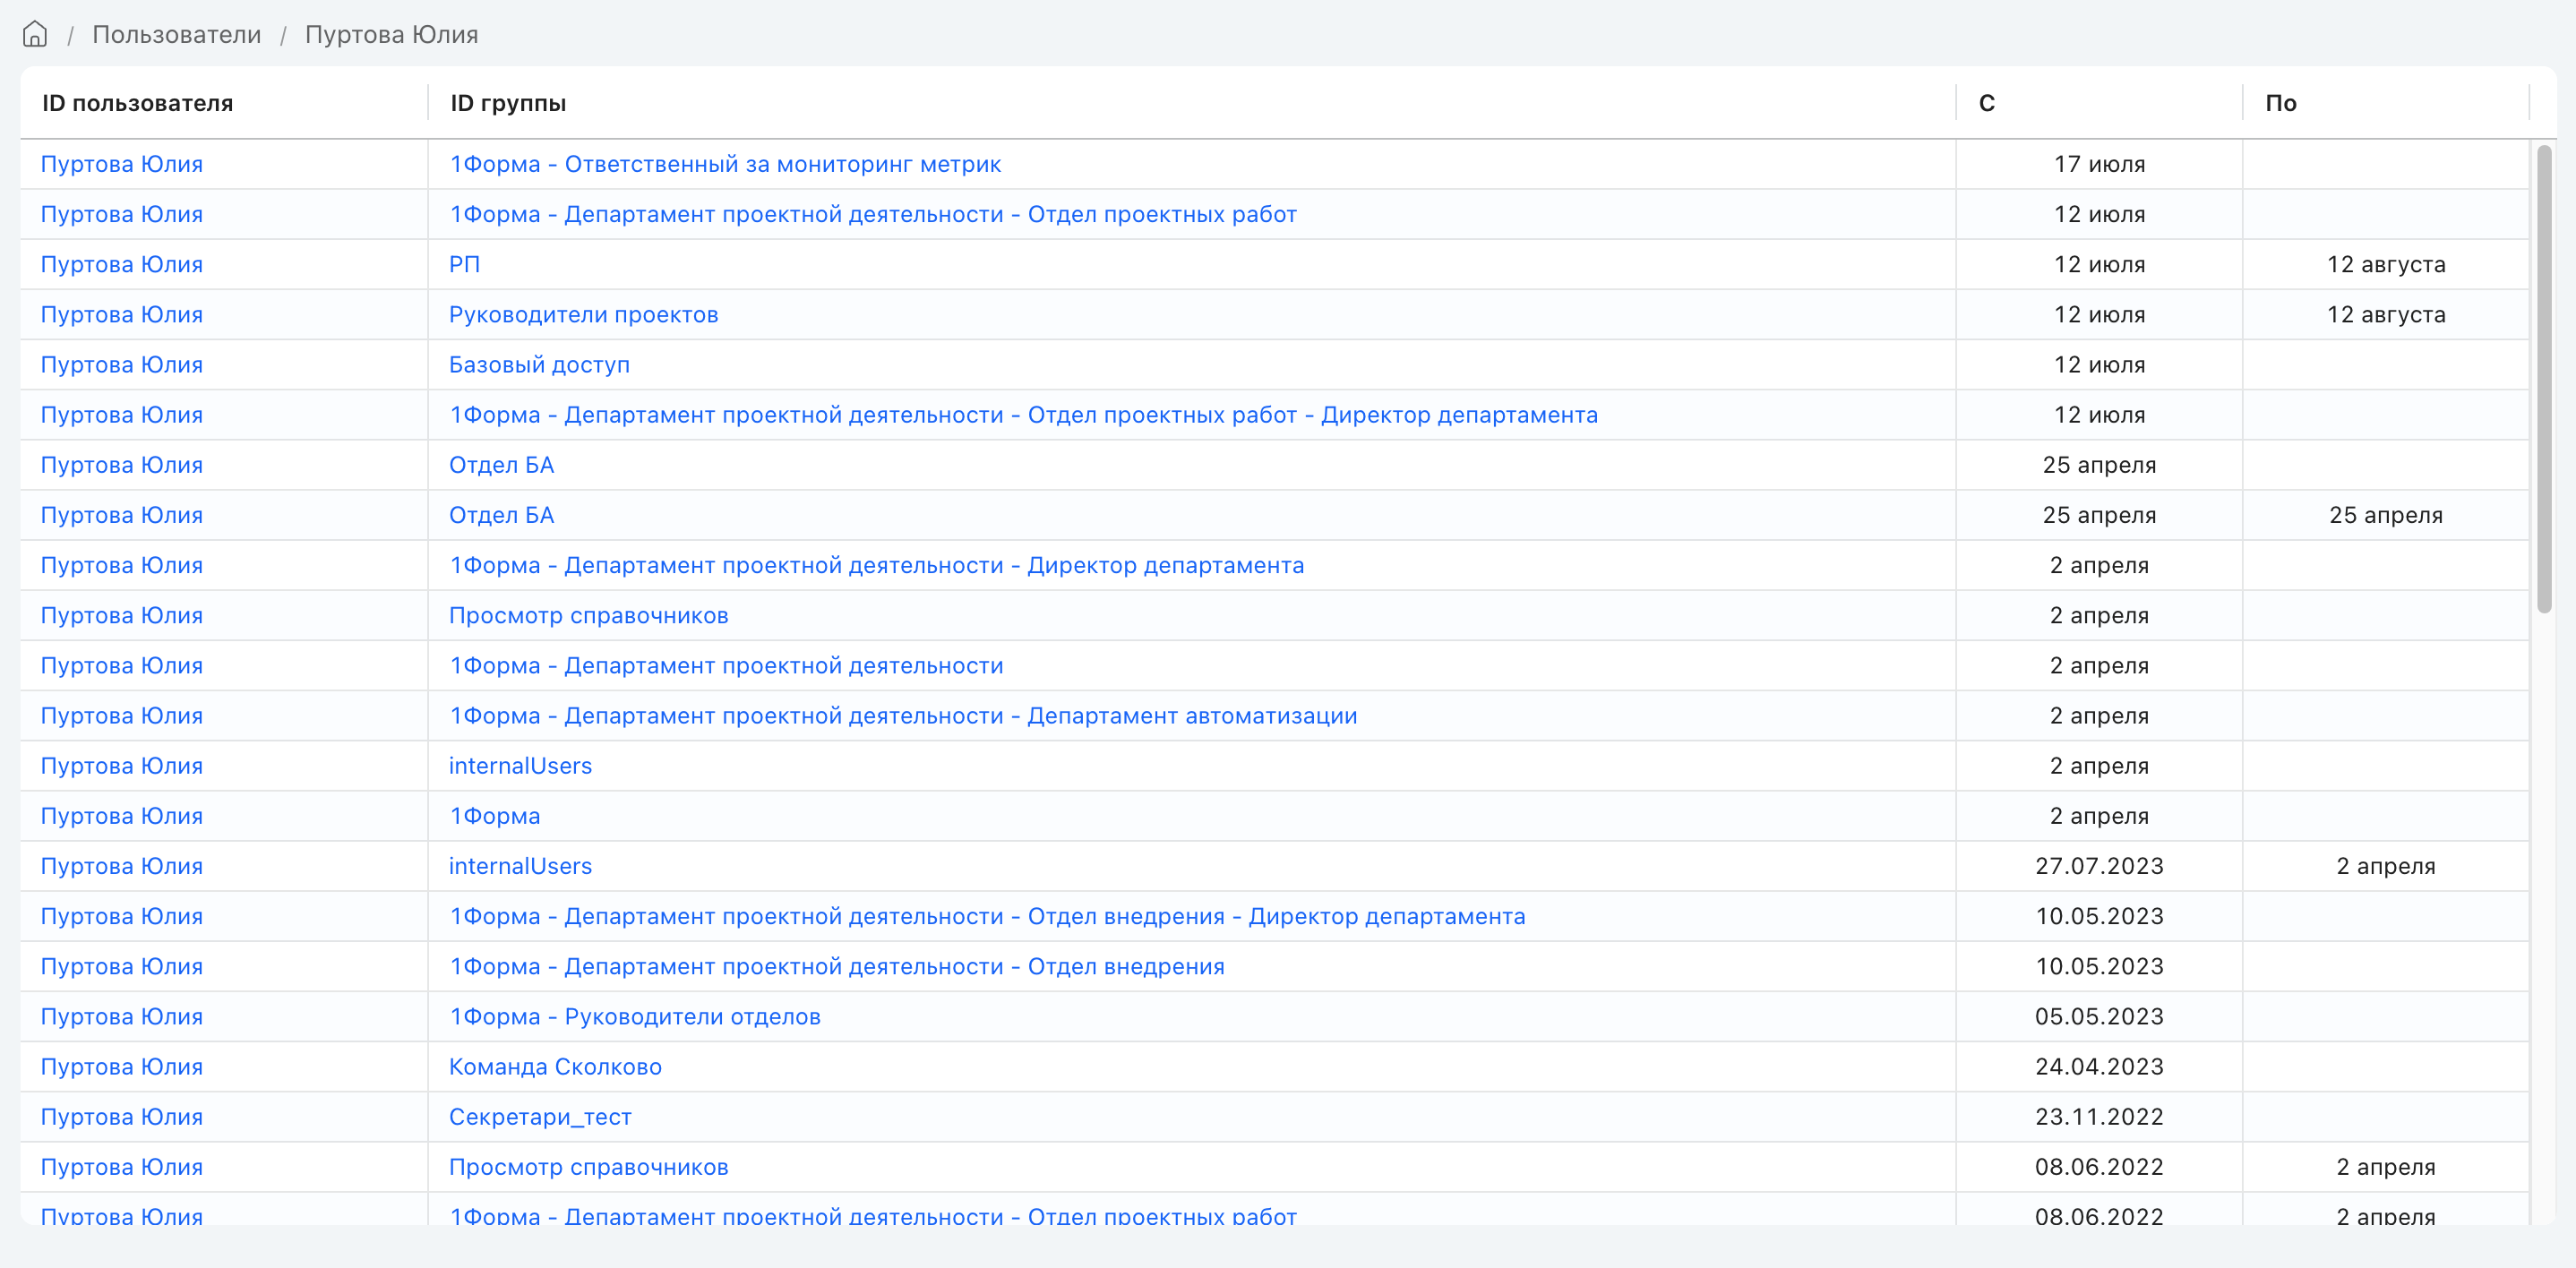Open group ending Отдел внедрения - Директор департамента

coord(987,916)
